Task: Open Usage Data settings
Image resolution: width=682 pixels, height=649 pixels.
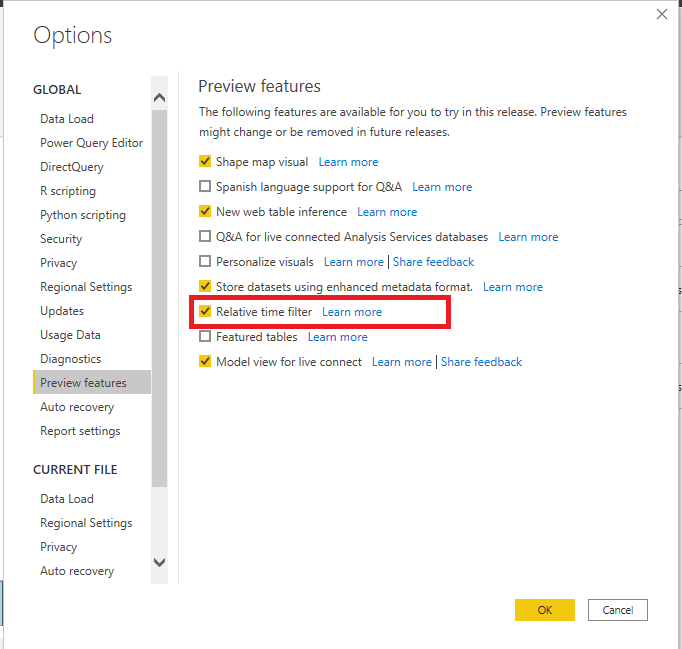Action: pyautogui.click(x=70, y=335)
